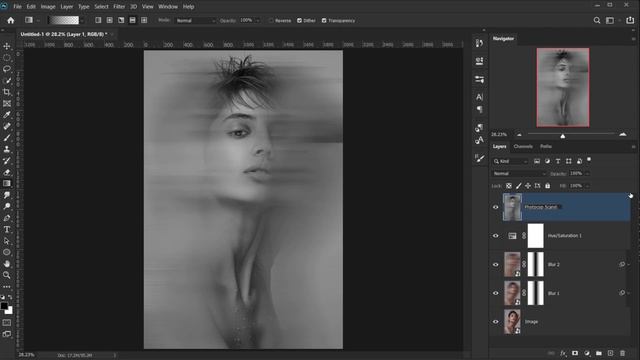Click the share document icon
640x360 pixels.
(630, 20)
